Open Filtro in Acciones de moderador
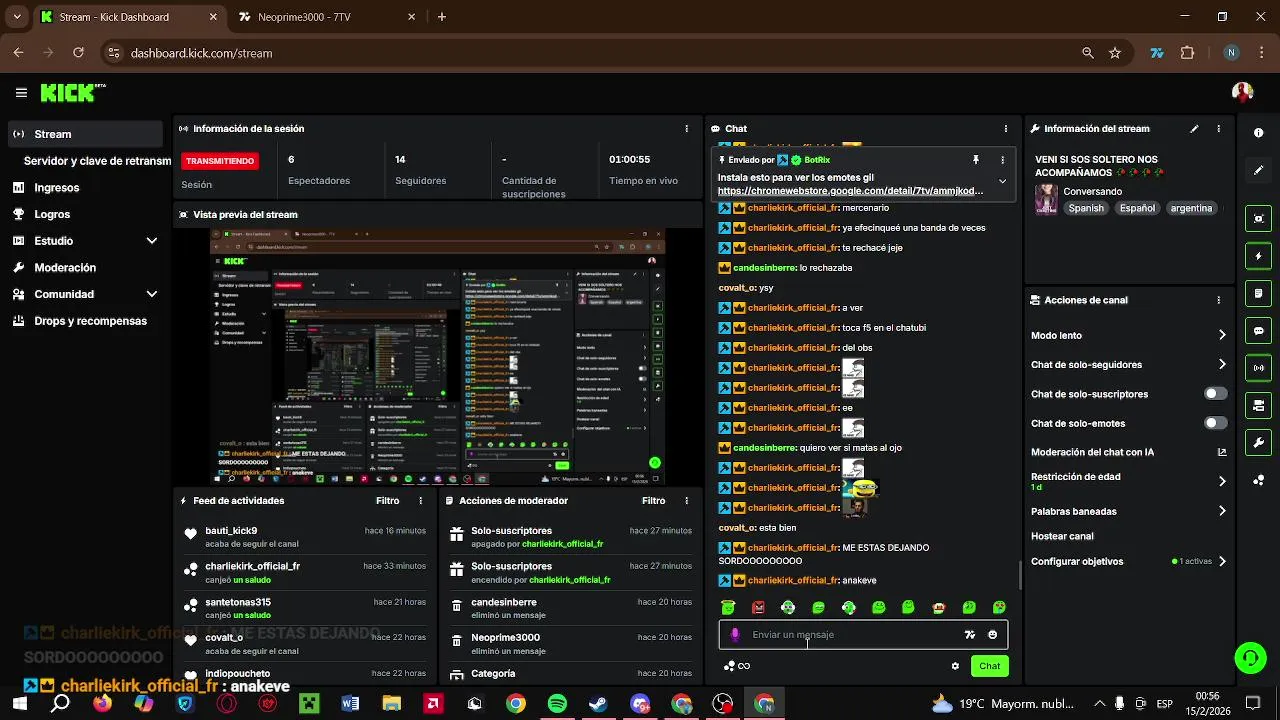This screenshot has height=720, width=1280. click(x=653, y=501)
